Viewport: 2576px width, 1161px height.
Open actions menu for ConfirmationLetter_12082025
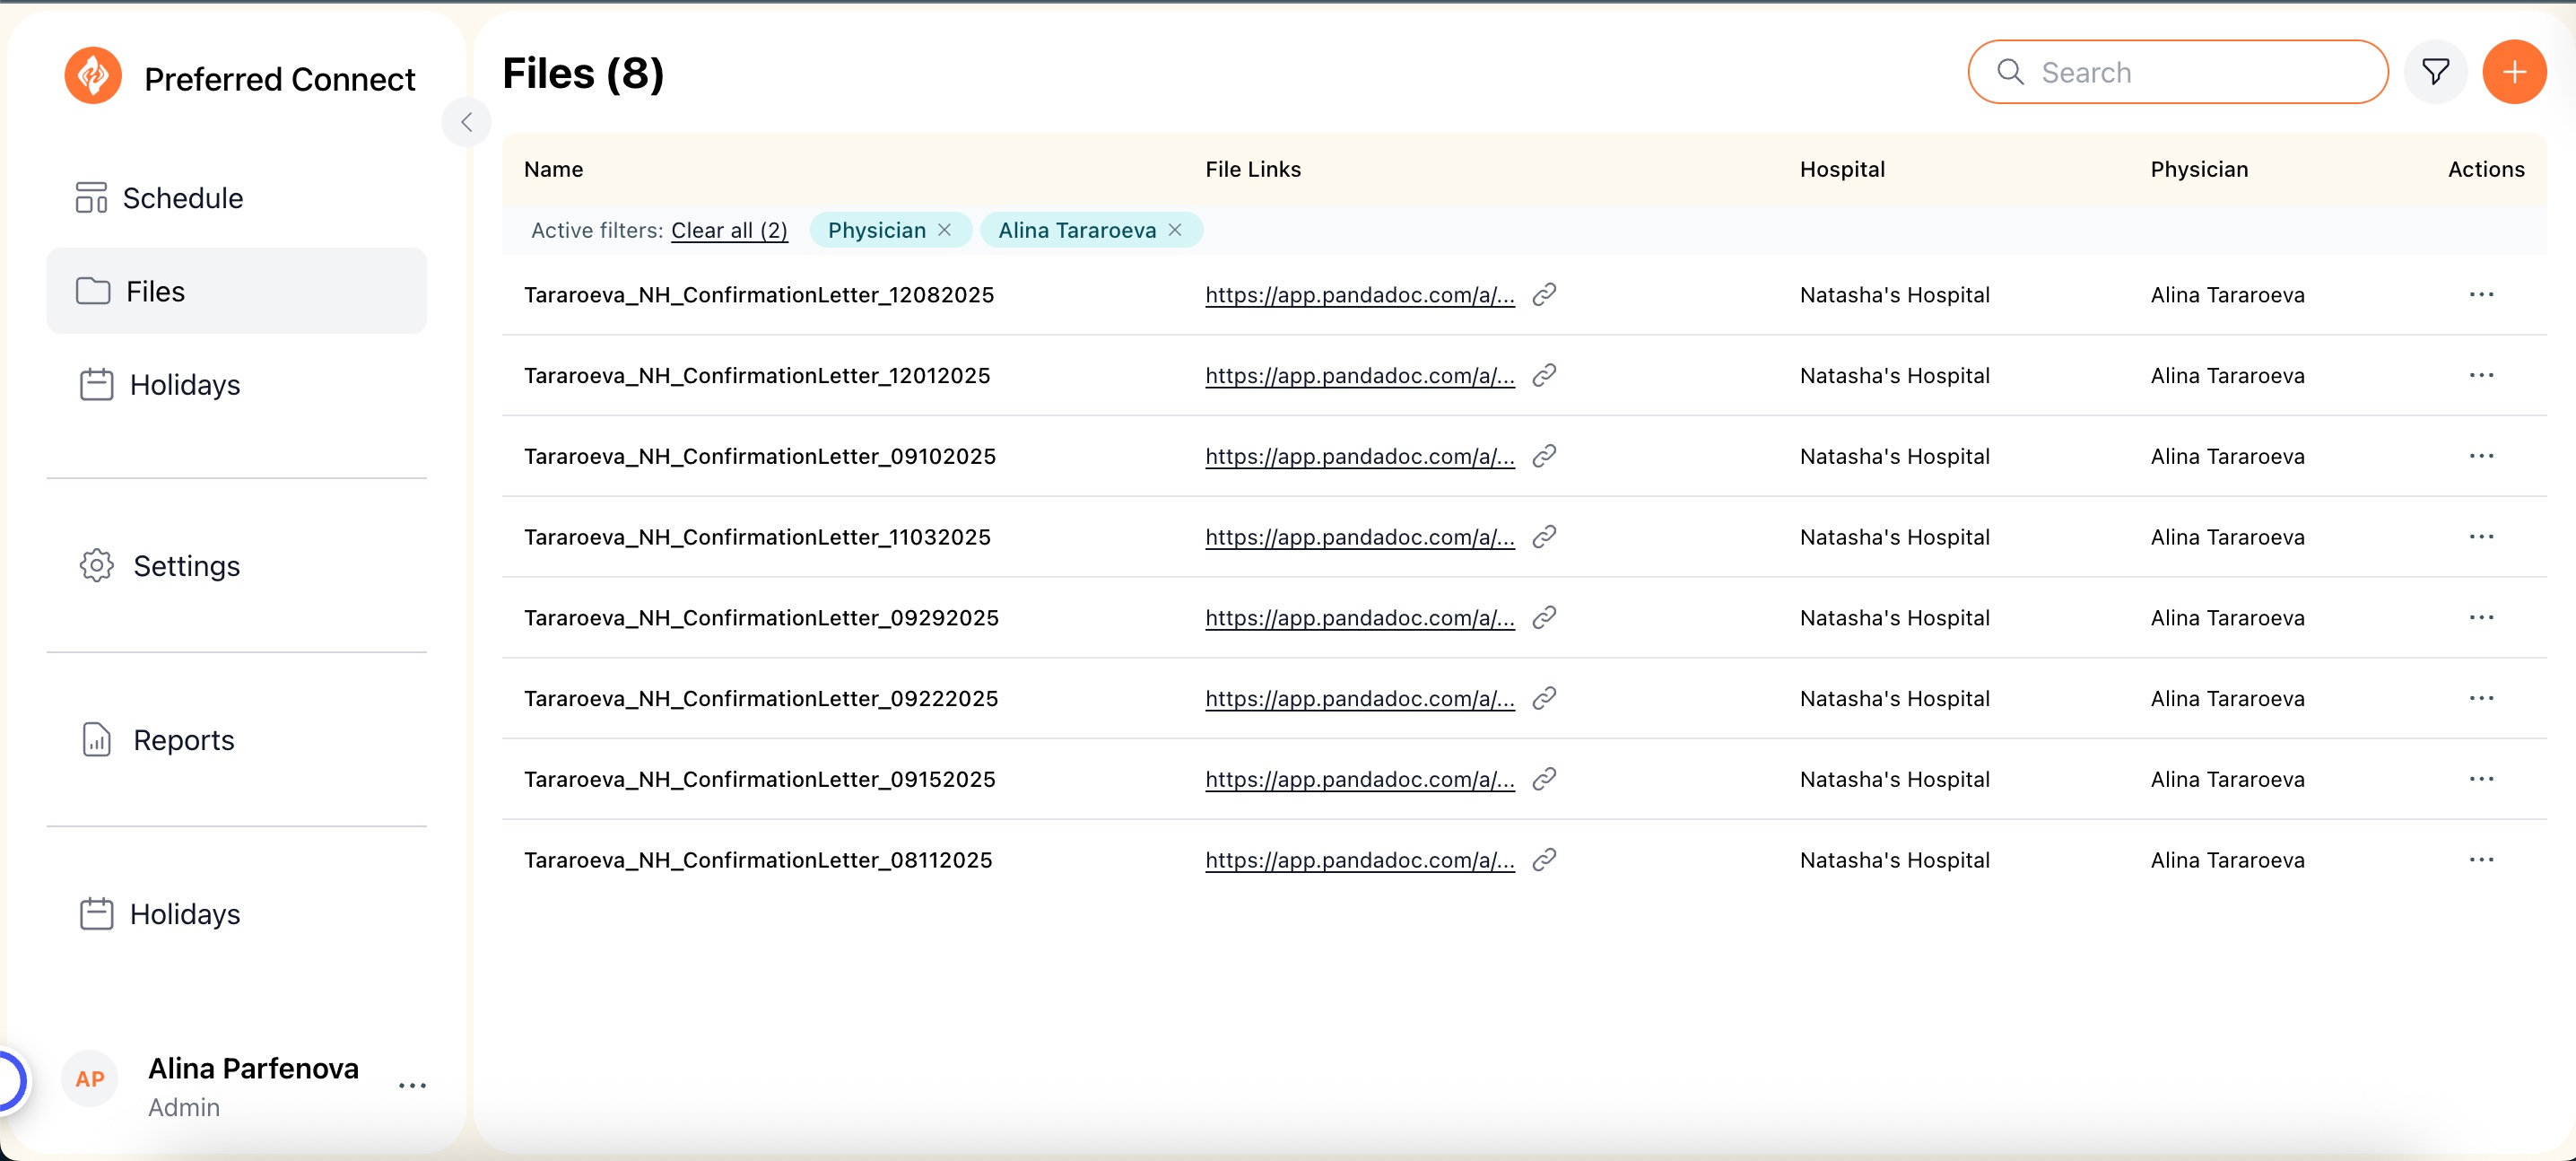click(x=2481, y=294)
